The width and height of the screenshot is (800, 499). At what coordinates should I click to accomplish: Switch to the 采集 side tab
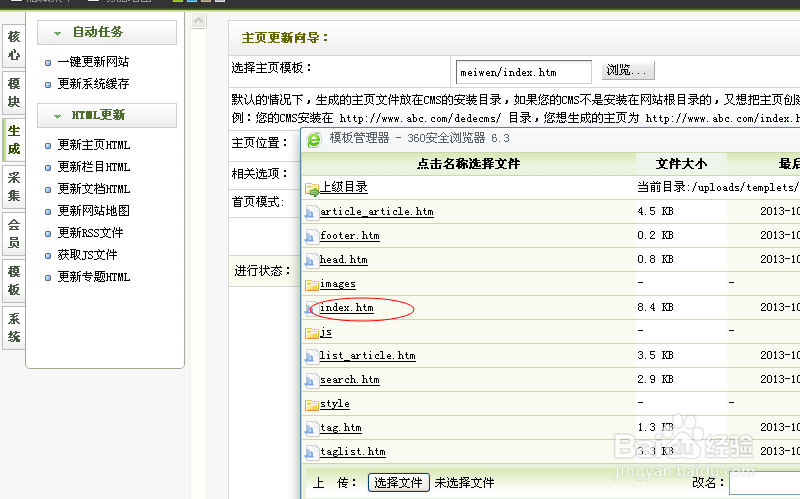tap(14, 187)
